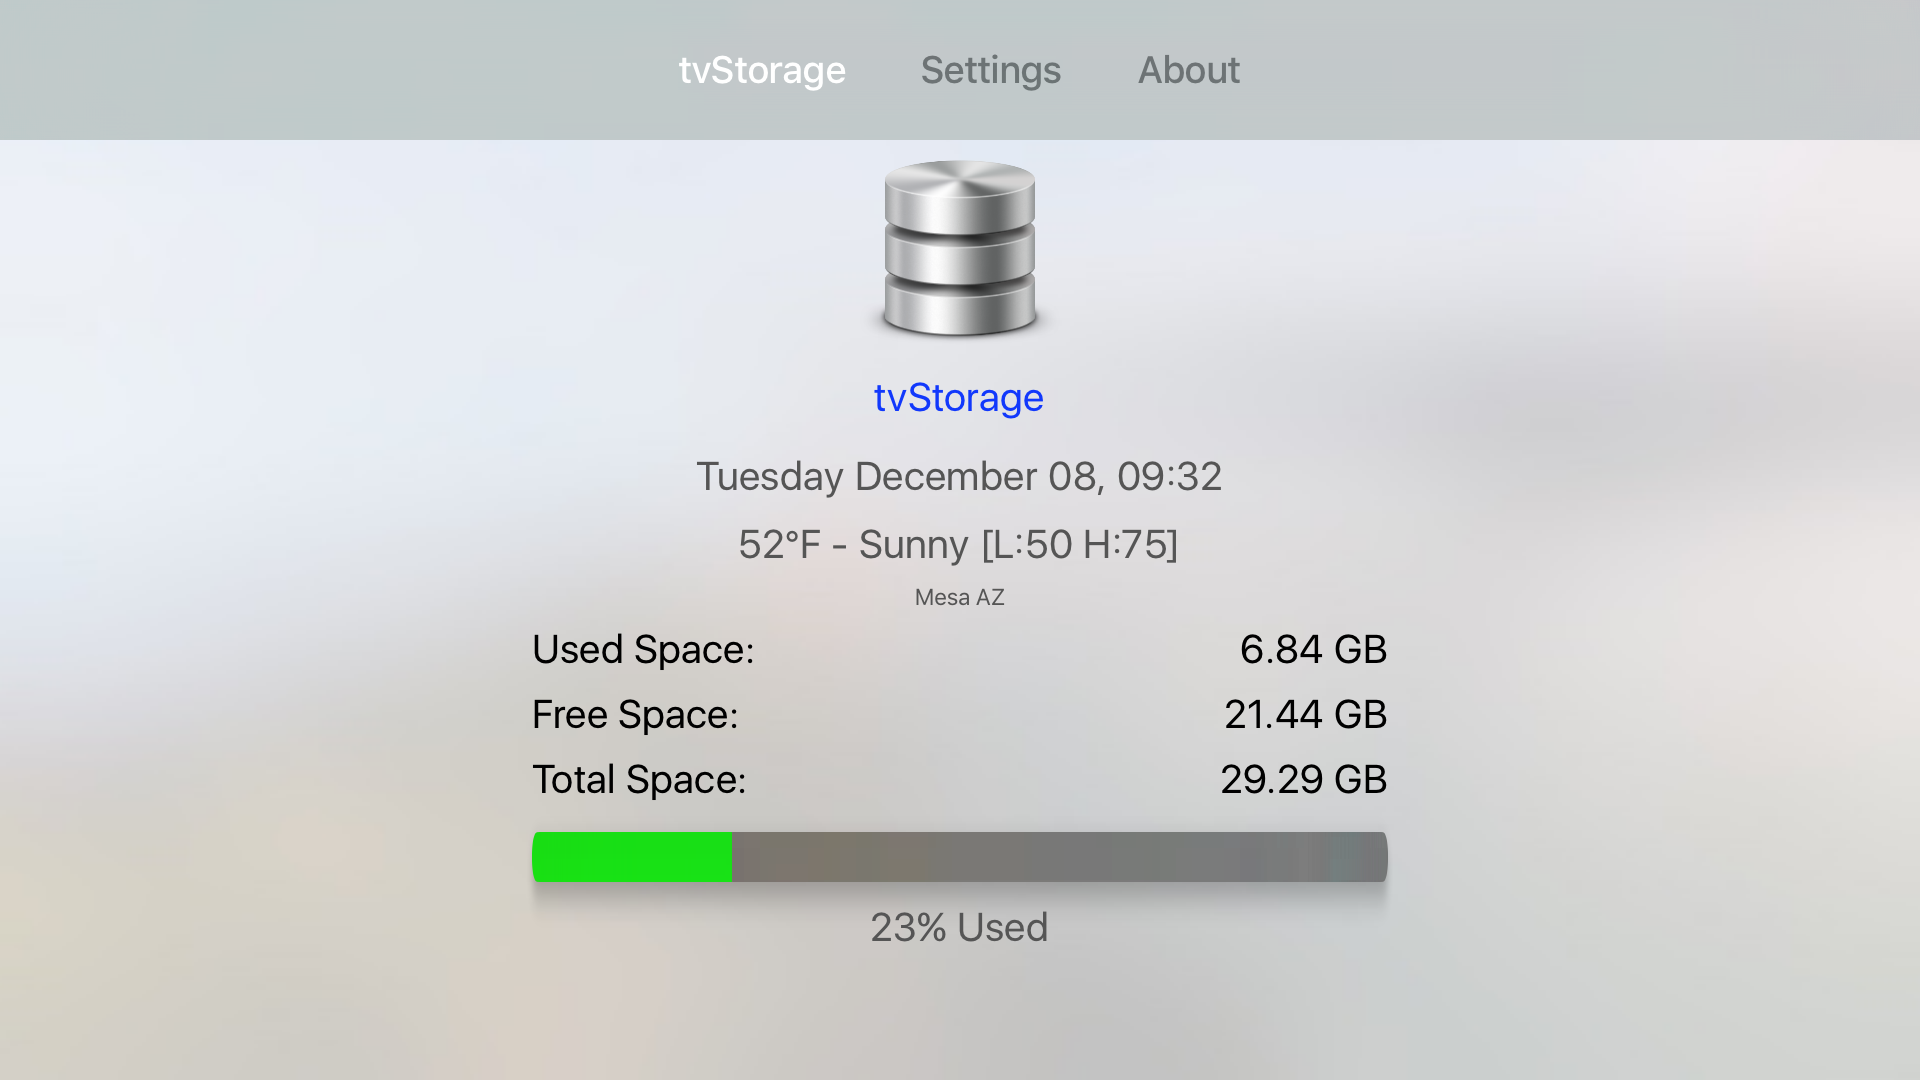
Task: Click the 23% Used caption
Action: click(x=959, y=928)
